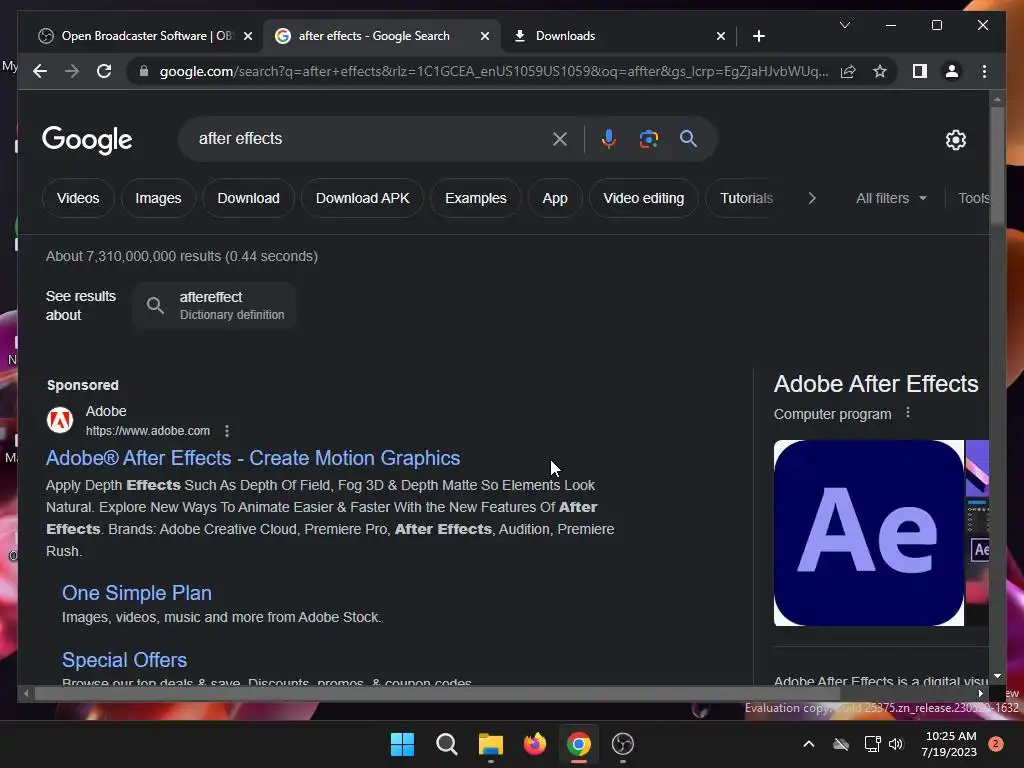Viewport: 1024px width, 768px height.
Task: Submit search with magnifier icon
Action: [688, 138]
